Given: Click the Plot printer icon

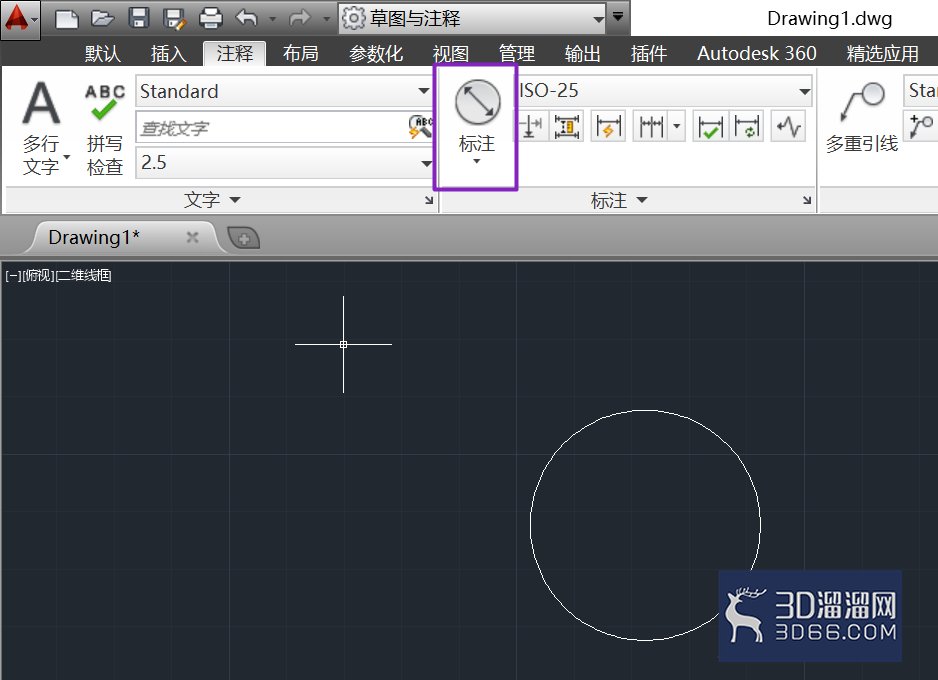Looking at the screenshot, I should (x=211, y=18).
